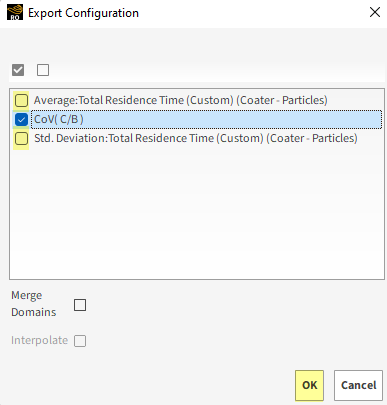The height and width of the screenshot is (405, 387).
Task: Click the disabled Interpolate checkbox
Action: [x=80, y=341]
